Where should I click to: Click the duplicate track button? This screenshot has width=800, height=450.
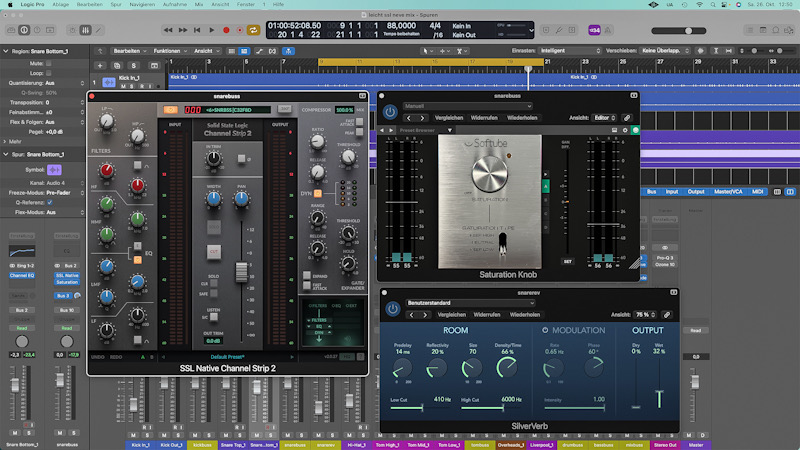pos(117,66)
